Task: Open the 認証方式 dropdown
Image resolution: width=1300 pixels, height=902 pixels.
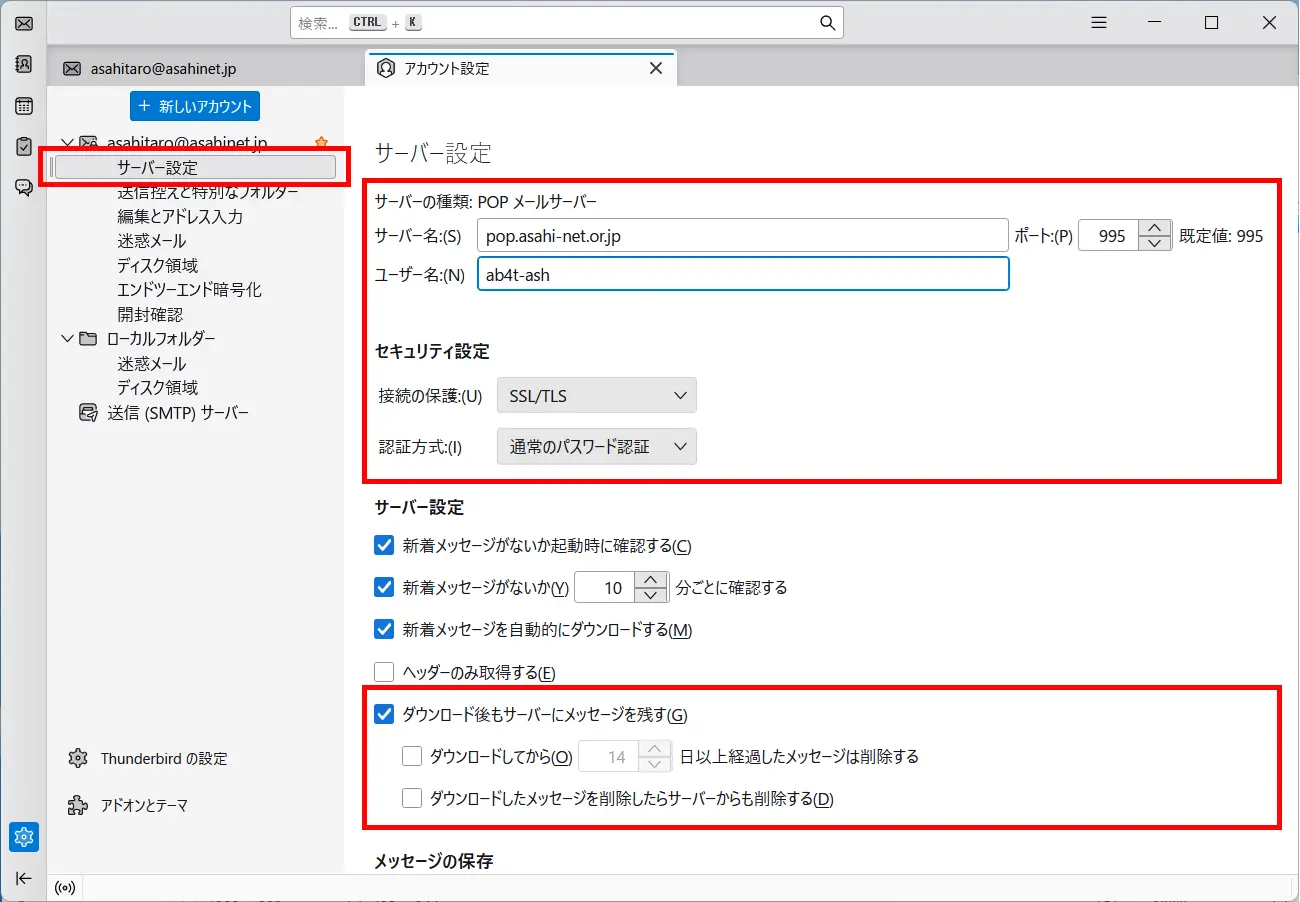Action: [596, 446]
